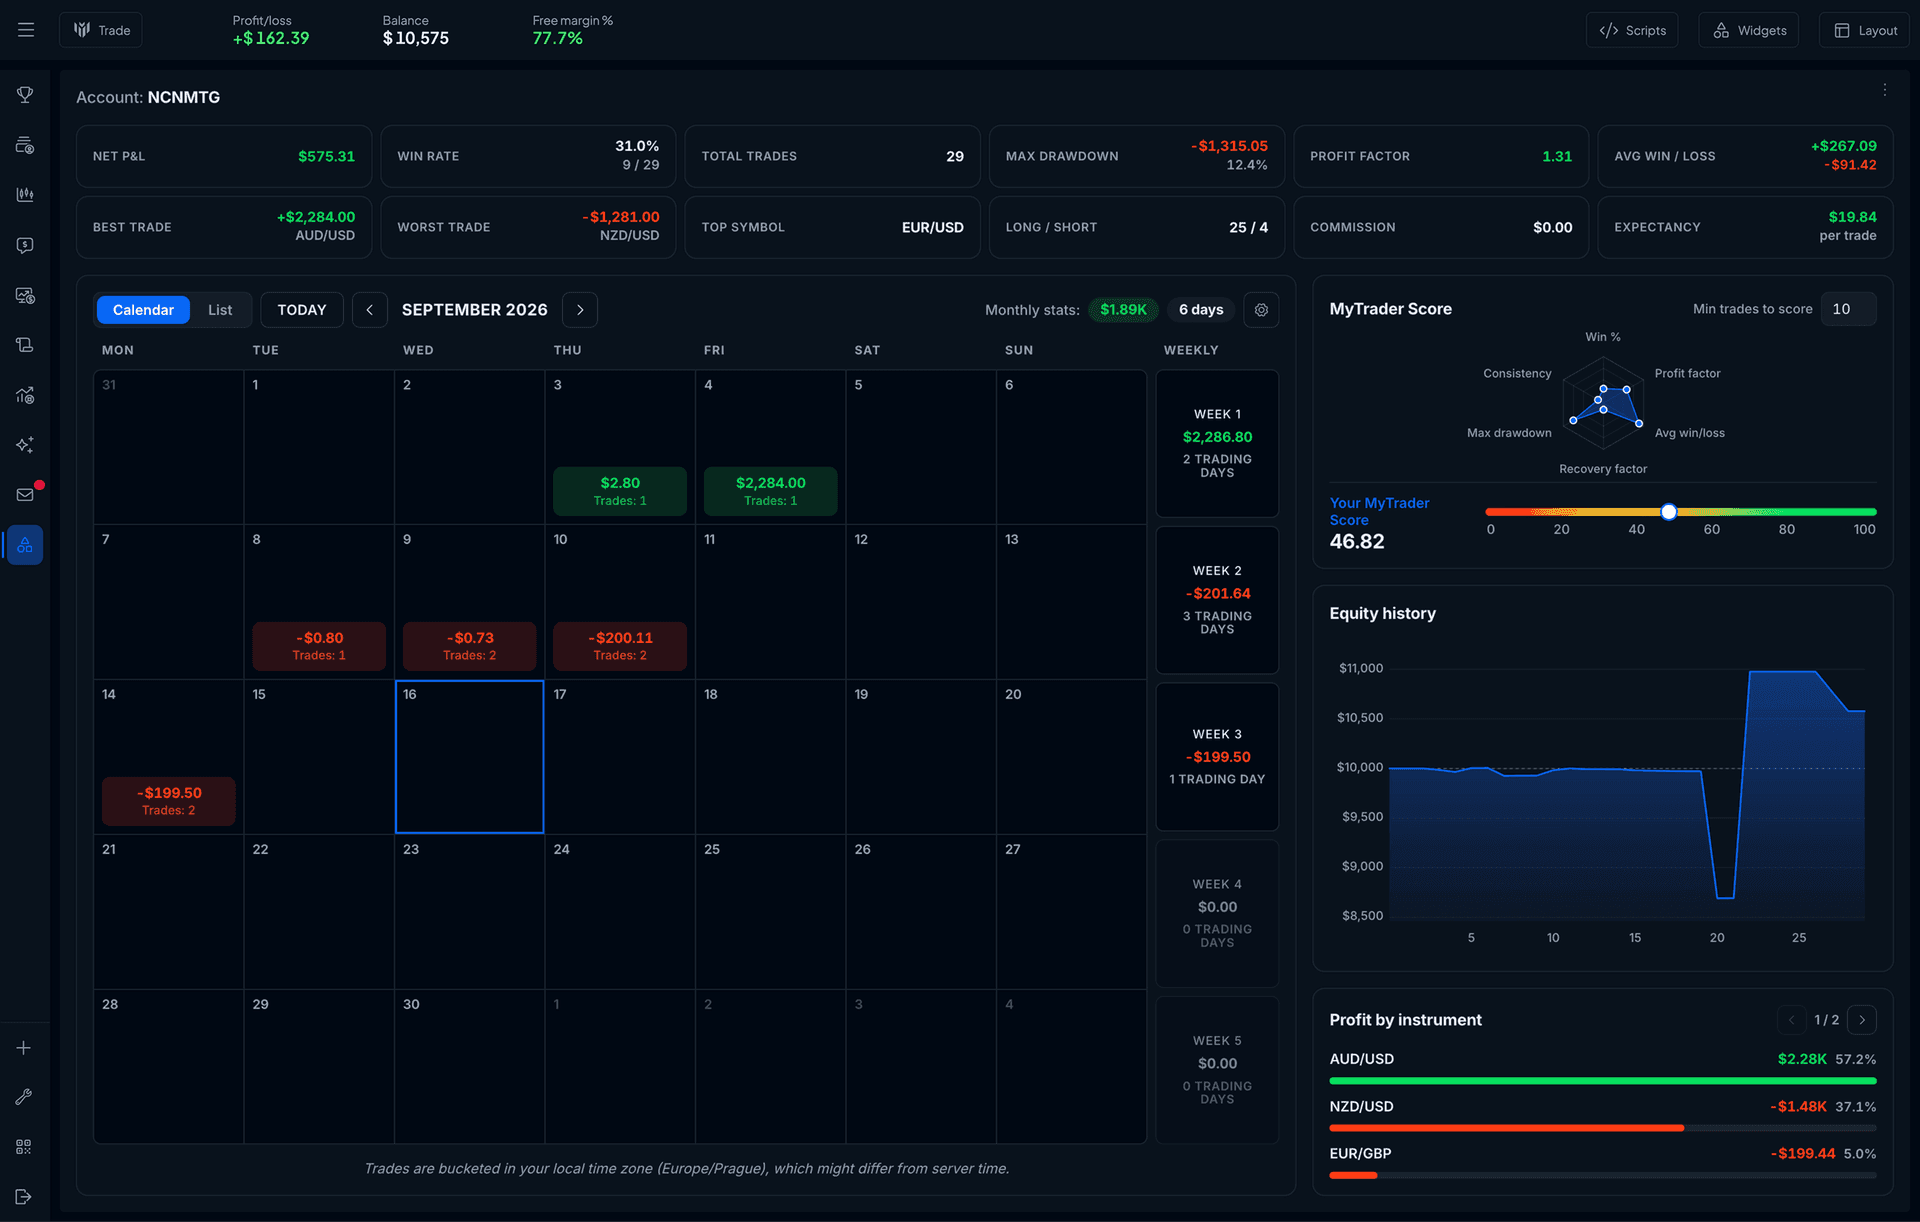This screenshot has width=1920, height=1222.
Task: Open the calendar settings gear icon
Action: point(1261,310)
